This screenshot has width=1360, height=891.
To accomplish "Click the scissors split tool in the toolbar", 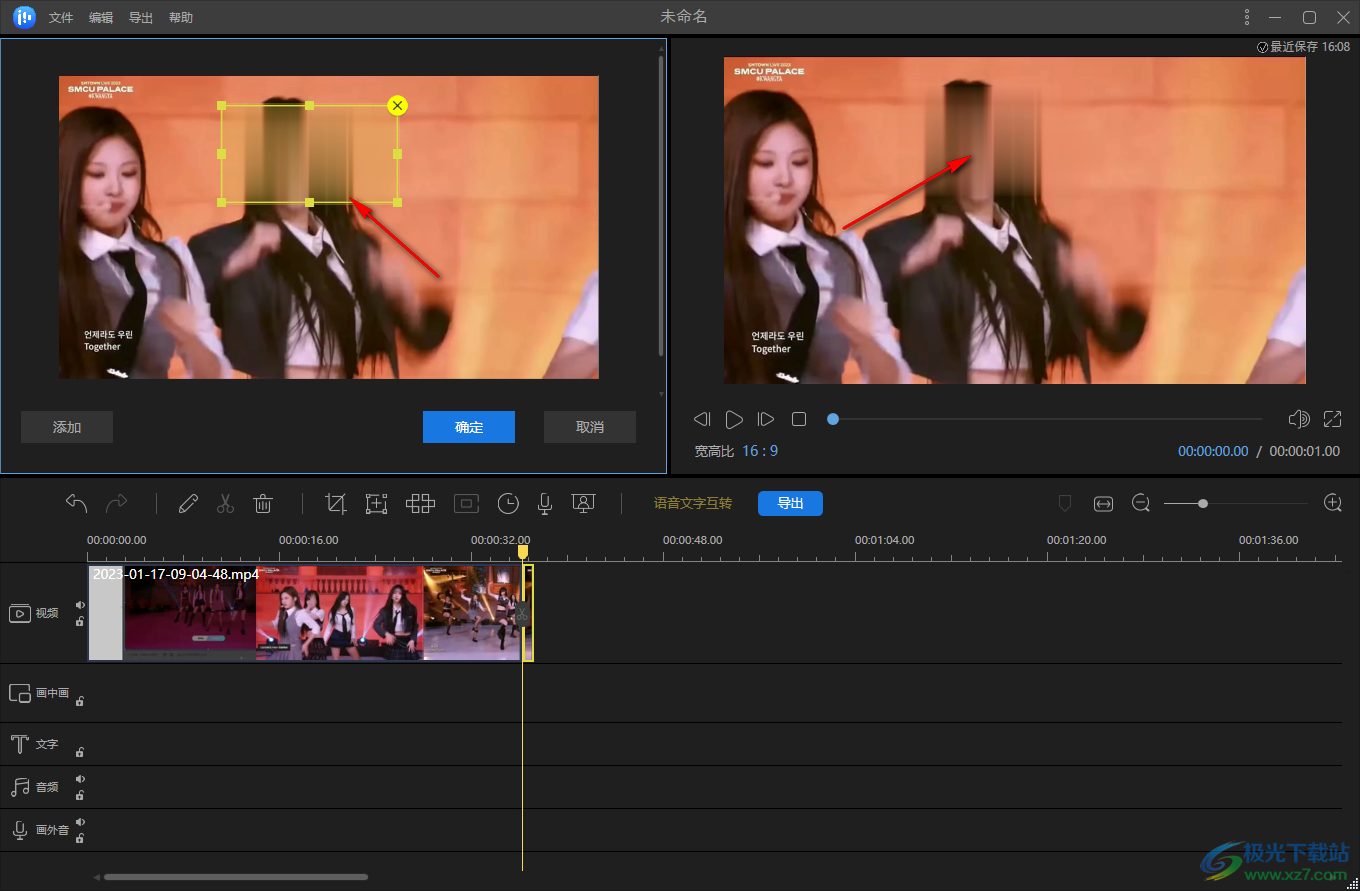I will click(225, 504).
